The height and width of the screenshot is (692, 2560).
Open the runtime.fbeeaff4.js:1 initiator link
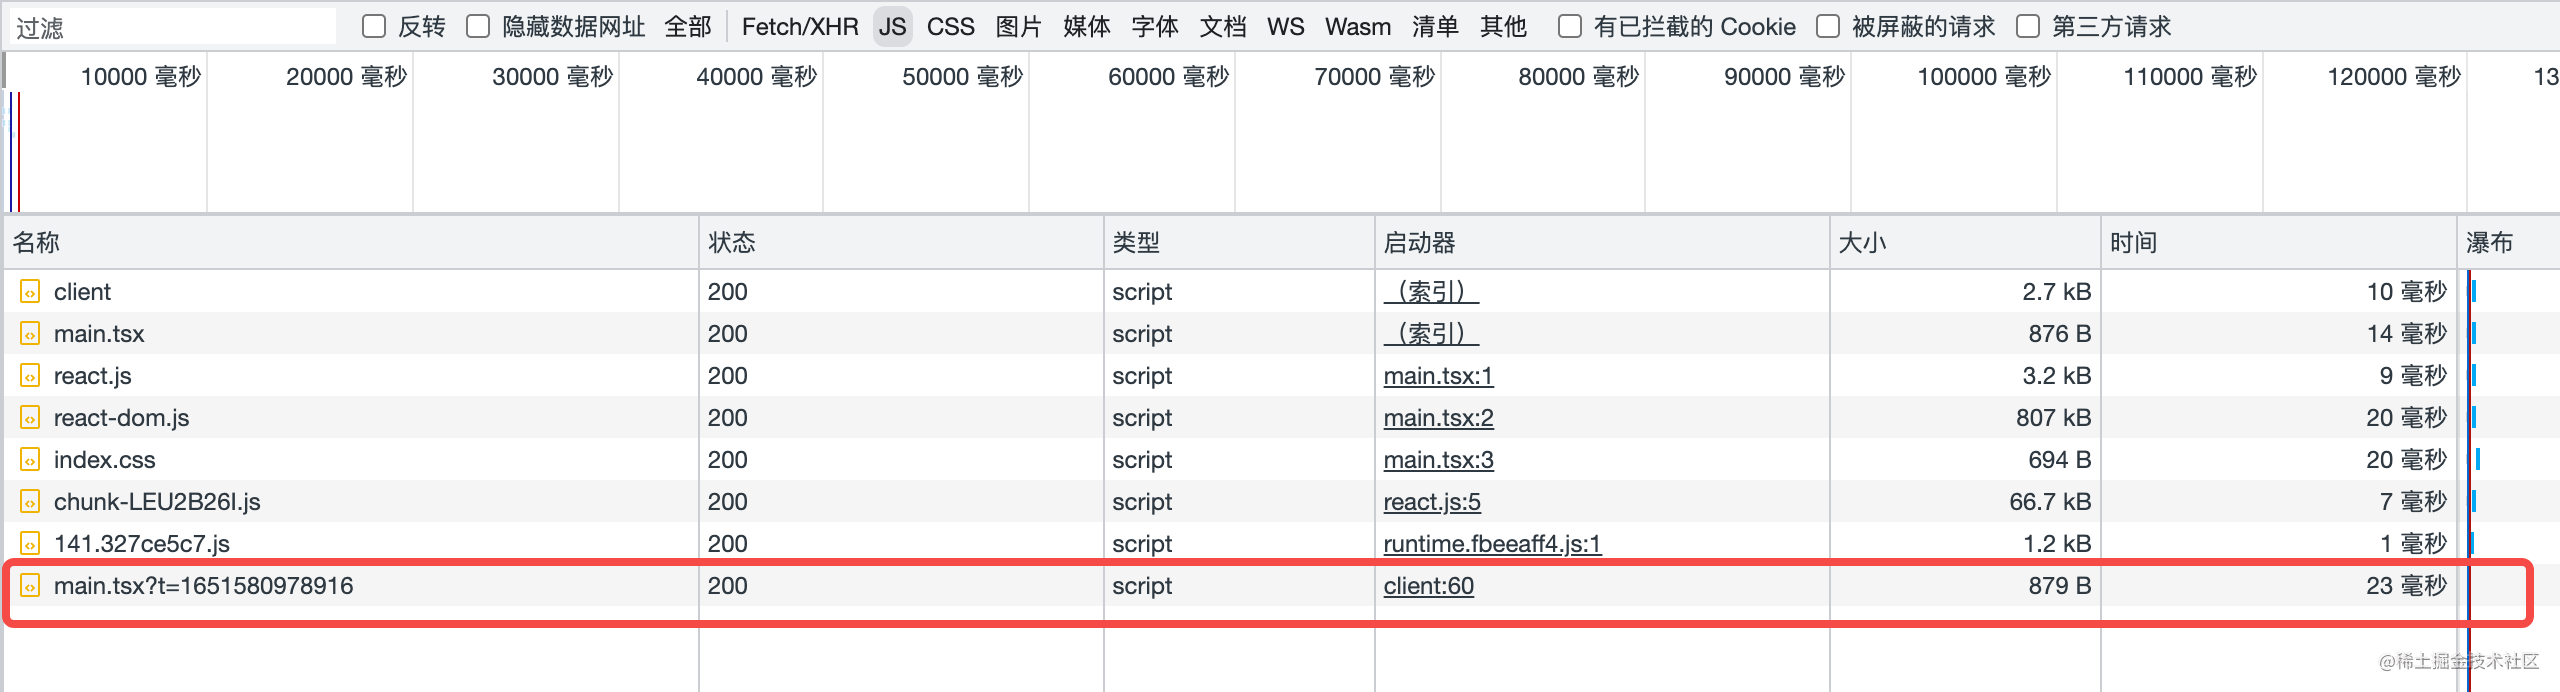(x=1491, y=544)
